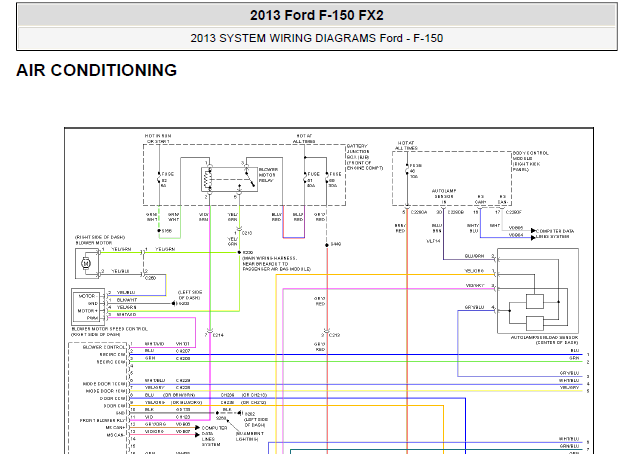Click the blower motor 'M' symbol

pos(86,263)
